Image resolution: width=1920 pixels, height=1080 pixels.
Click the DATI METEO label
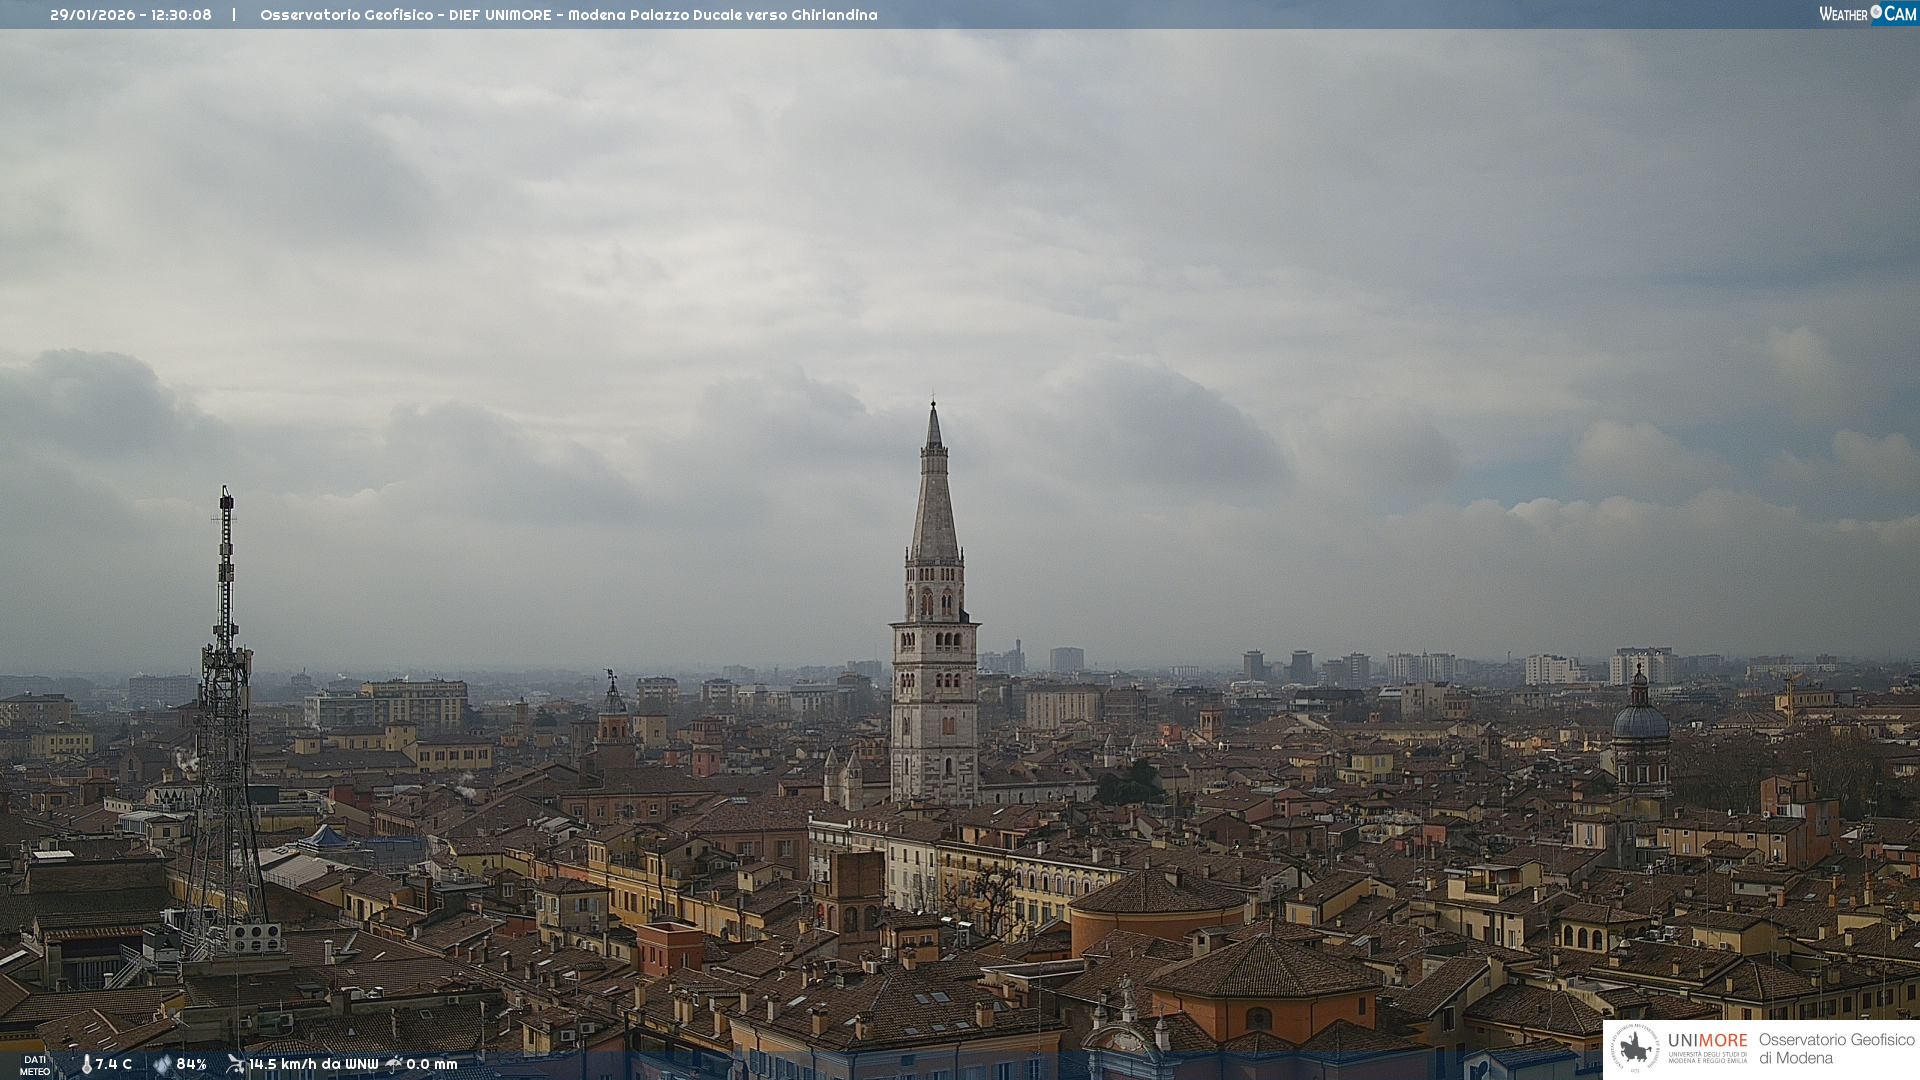[x=35, y=1065]
